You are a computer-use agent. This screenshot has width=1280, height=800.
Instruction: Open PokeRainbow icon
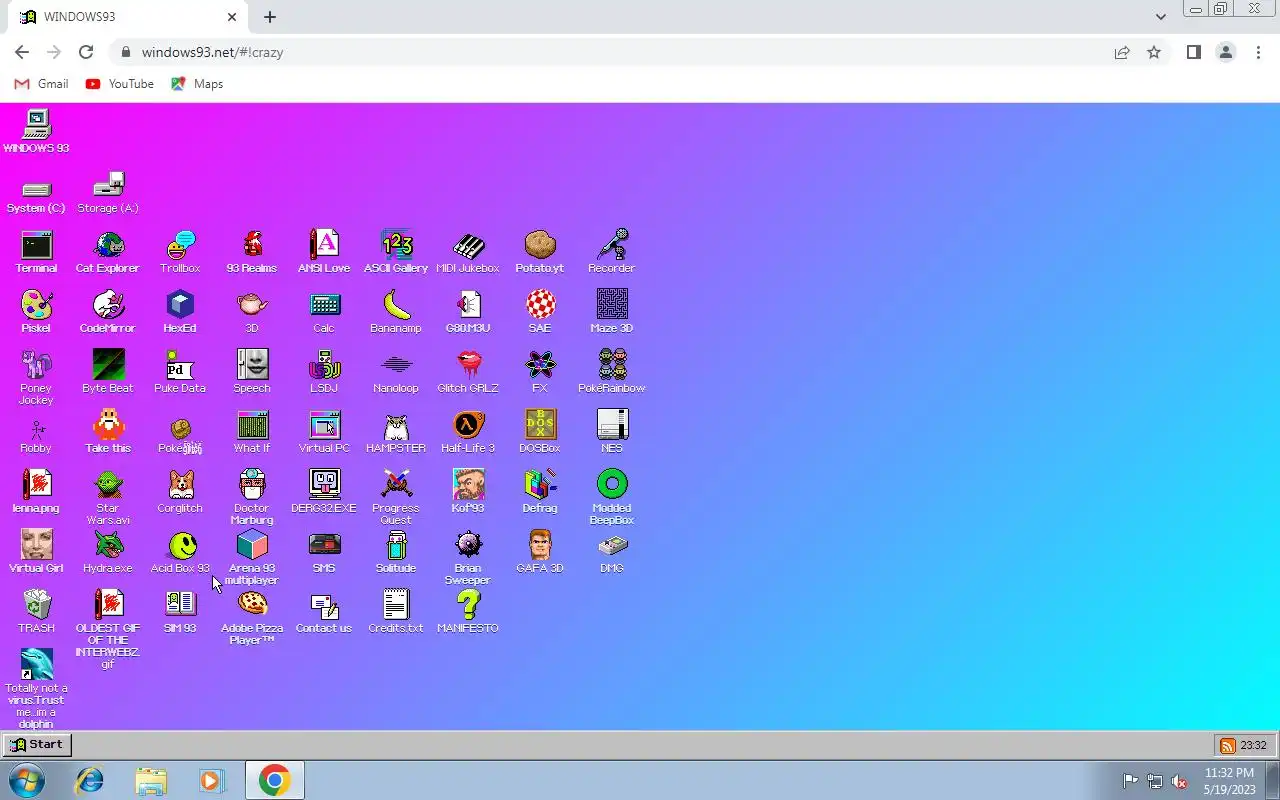(x=612, y=371)
